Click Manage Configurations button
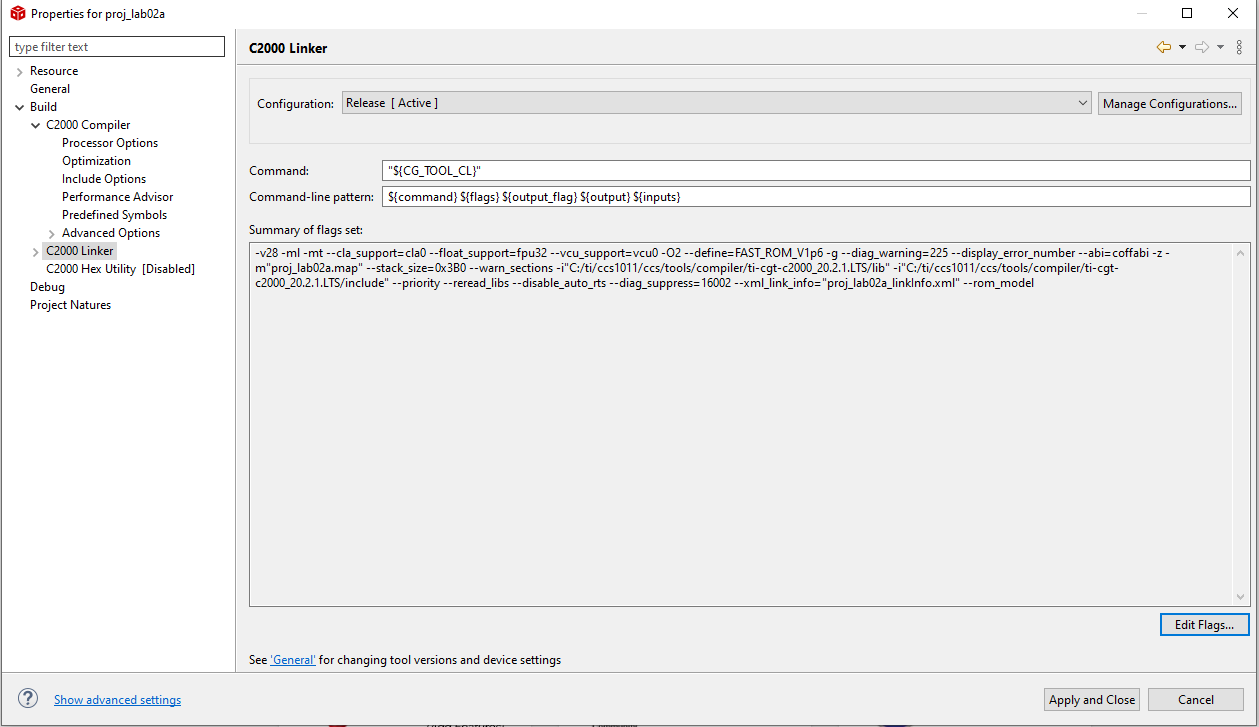This screenshot has height=727, width=1259. pos(1169,104)
